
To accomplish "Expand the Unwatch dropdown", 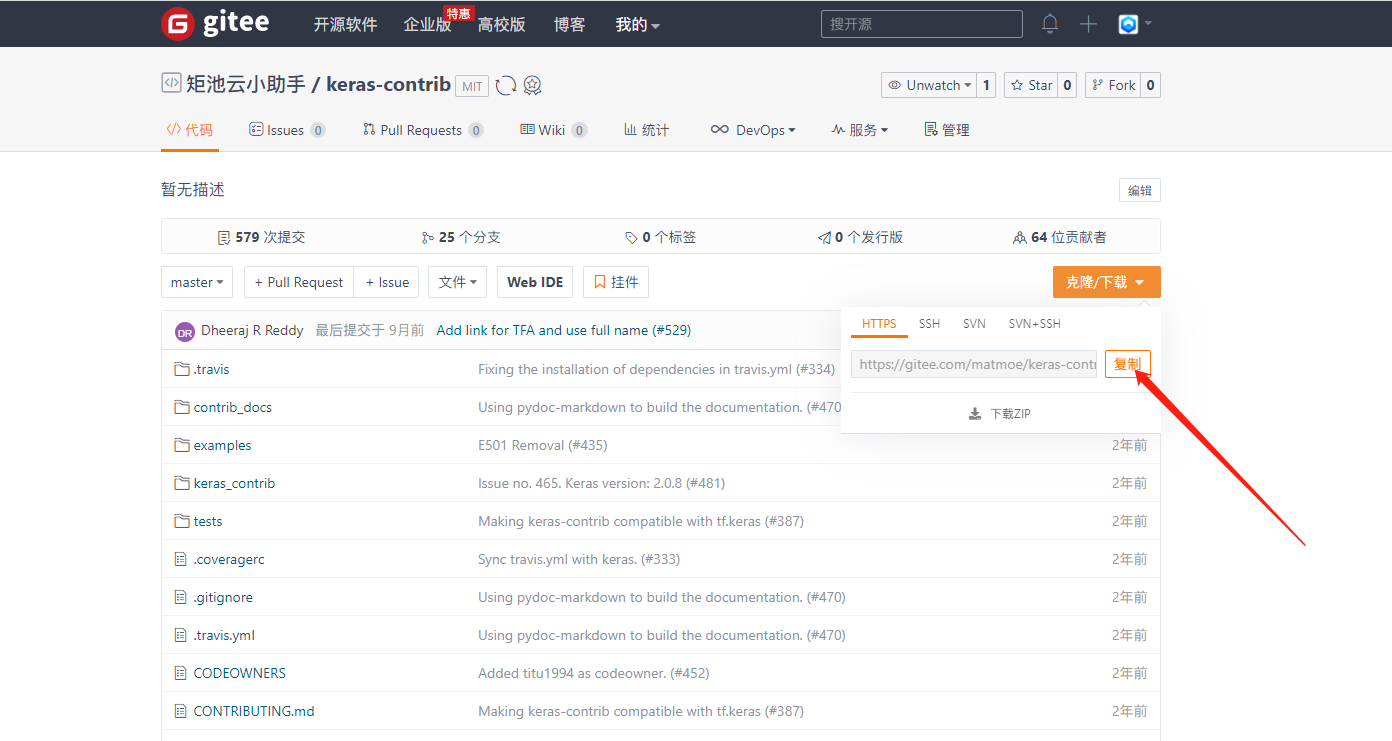I will point(929,85).
